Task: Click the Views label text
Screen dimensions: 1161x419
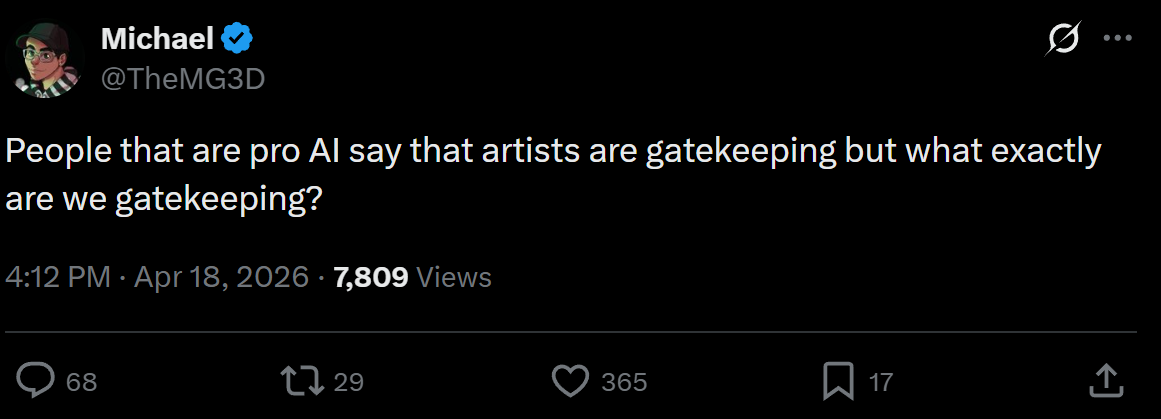Action: point(453,277)
